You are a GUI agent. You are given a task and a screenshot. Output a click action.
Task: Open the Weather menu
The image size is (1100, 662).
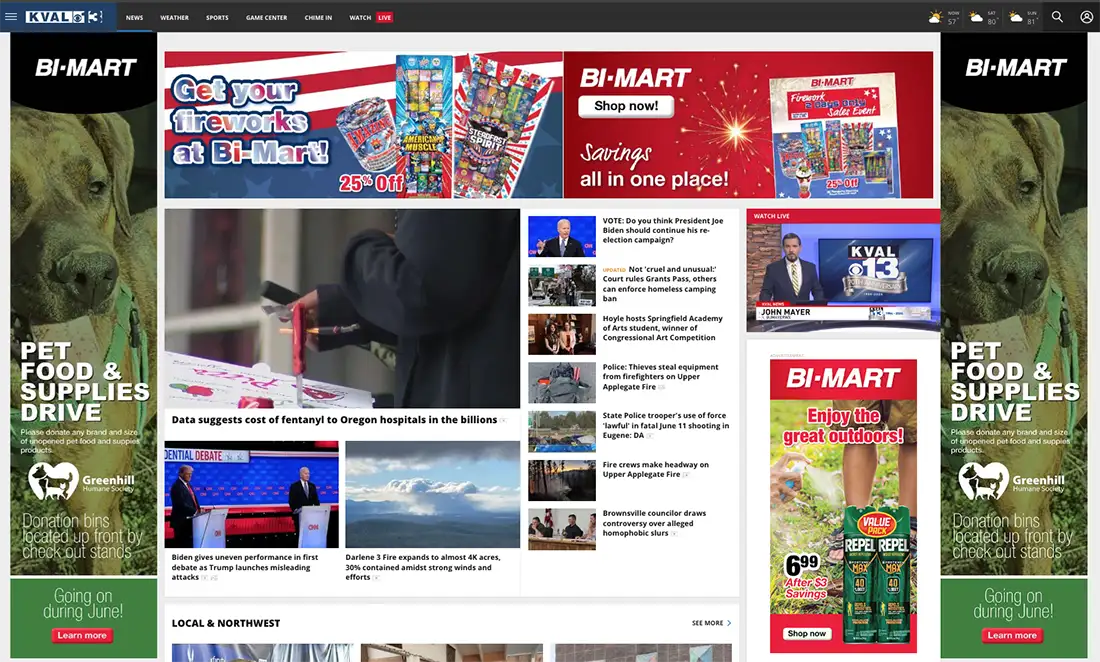pos(174,18)
